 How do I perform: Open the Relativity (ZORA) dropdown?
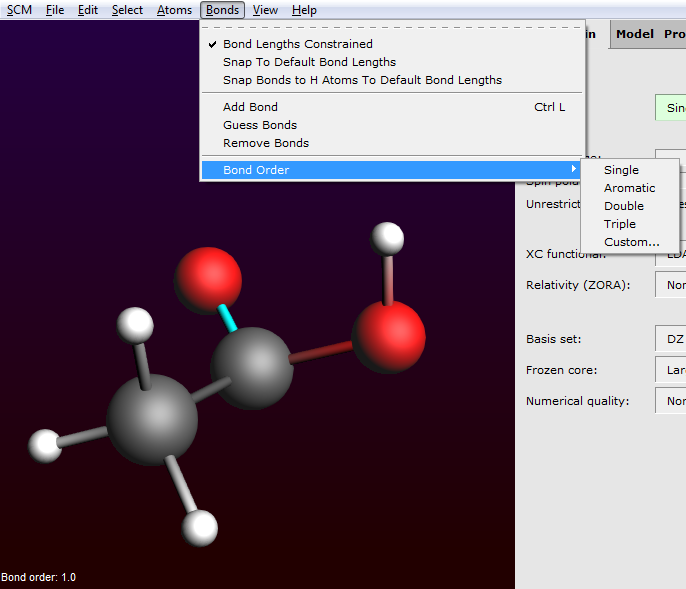(670, 285)
